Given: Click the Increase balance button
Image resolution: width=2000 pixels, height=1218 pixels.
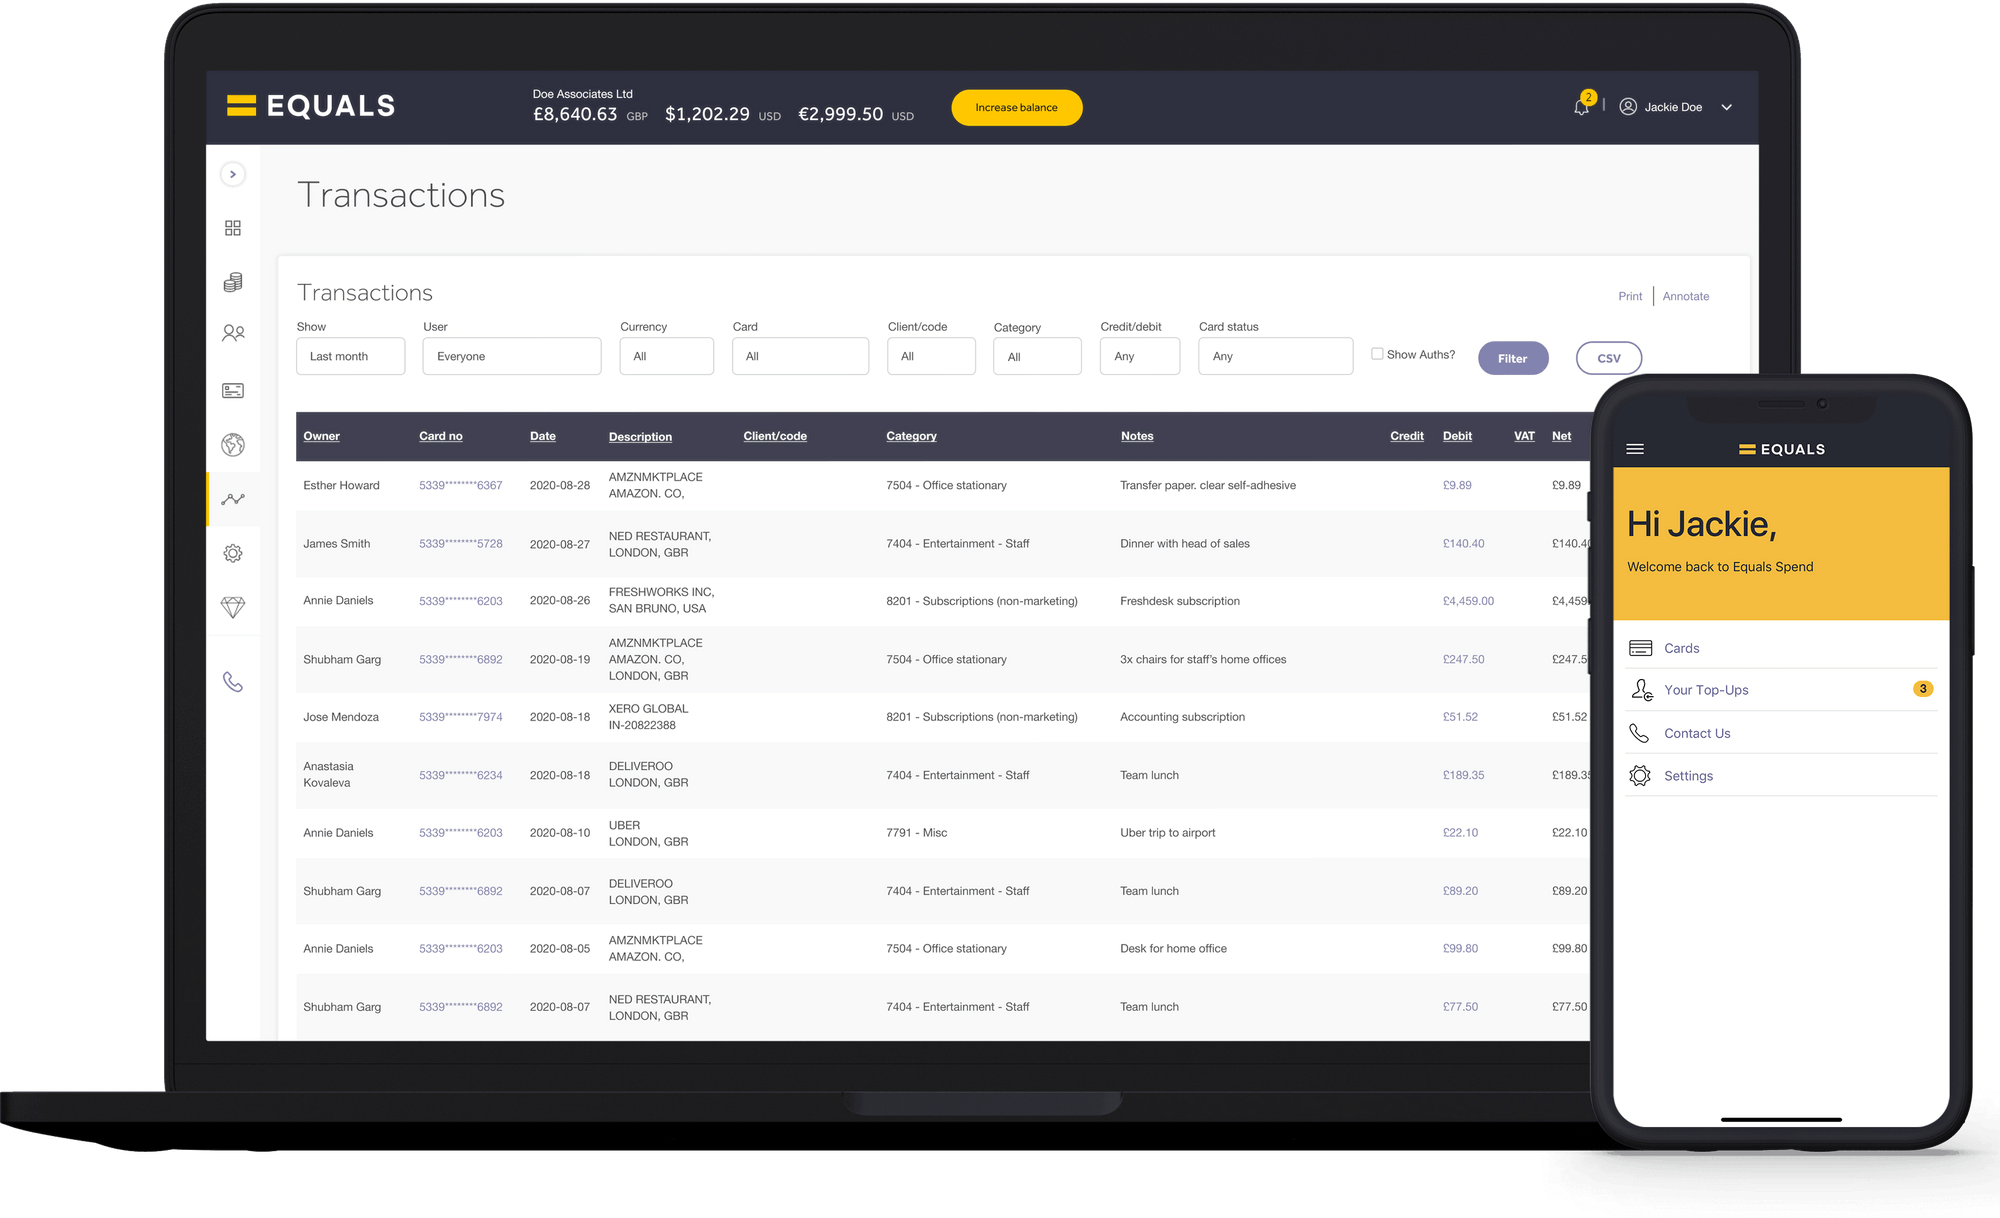Looking at the screenshot, I should point(1016,107).
